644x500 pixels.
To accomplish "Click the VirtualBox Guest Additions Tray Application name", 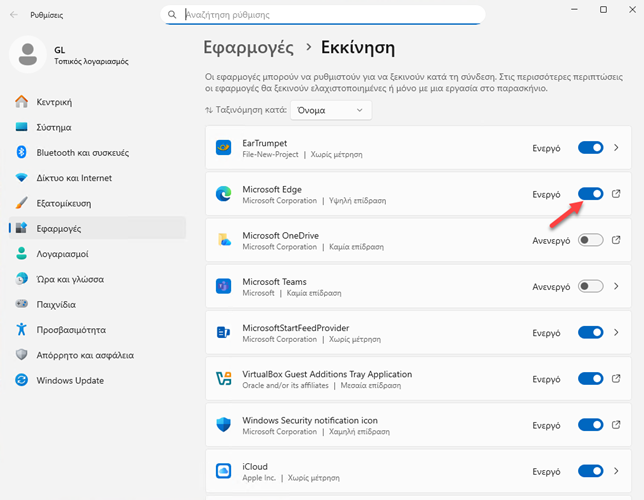I will pos(327,374).
